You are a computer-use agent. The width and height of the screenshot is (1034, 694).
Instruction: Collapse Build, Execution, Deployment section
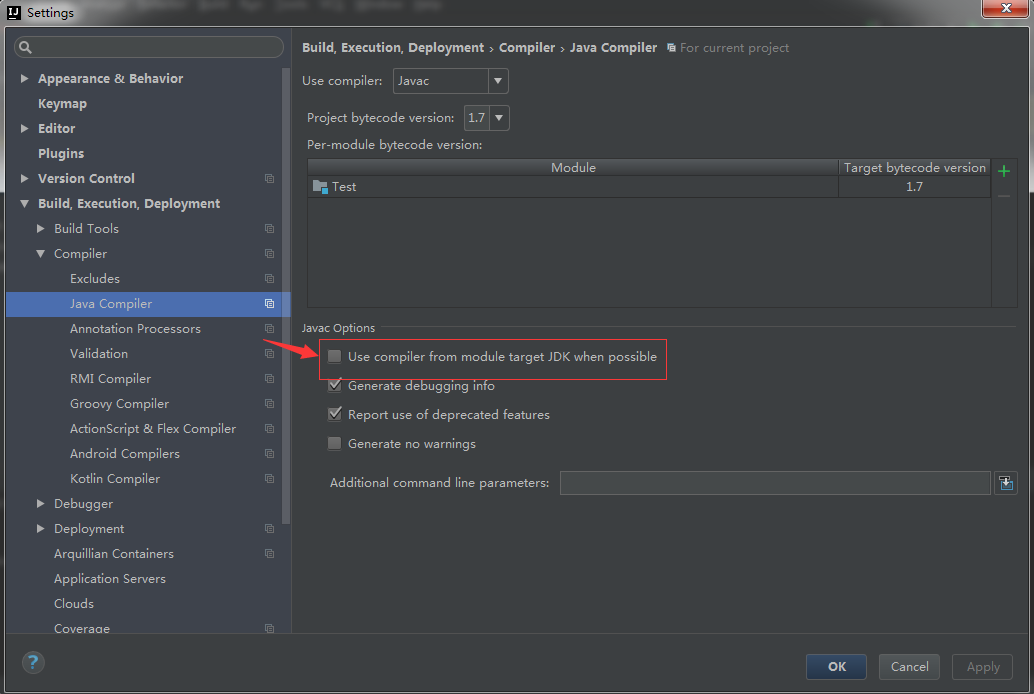(x=24, y=204)
